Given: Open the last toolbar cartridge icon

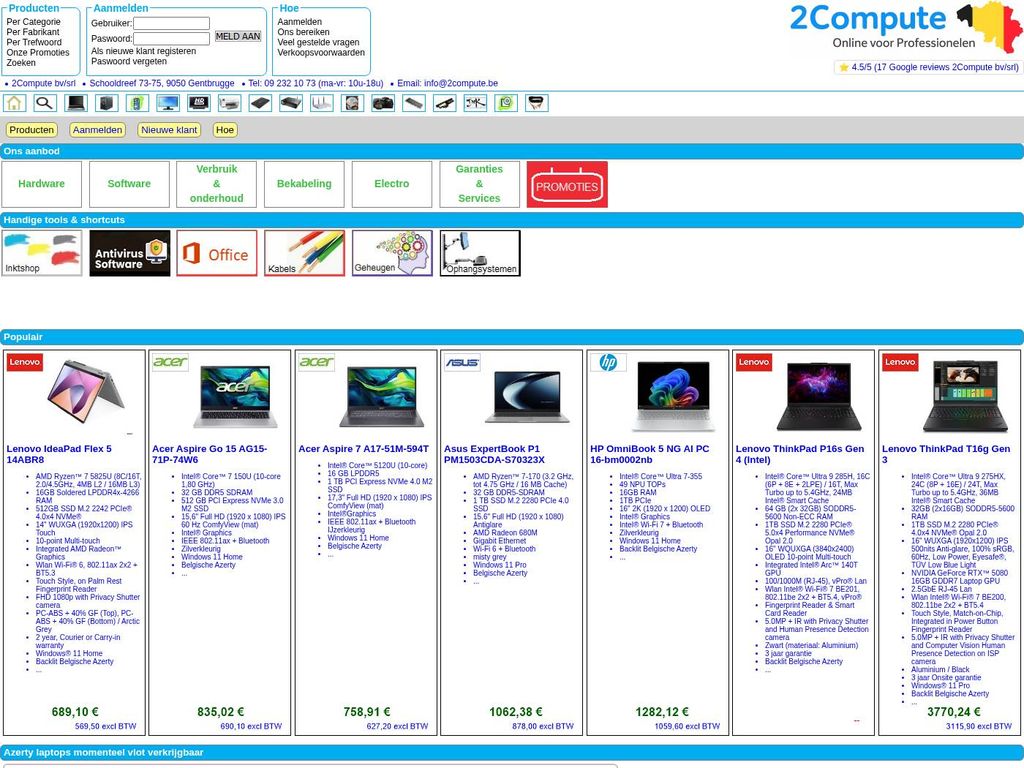Looking at the screenshot, I should [x=536, y=103].
